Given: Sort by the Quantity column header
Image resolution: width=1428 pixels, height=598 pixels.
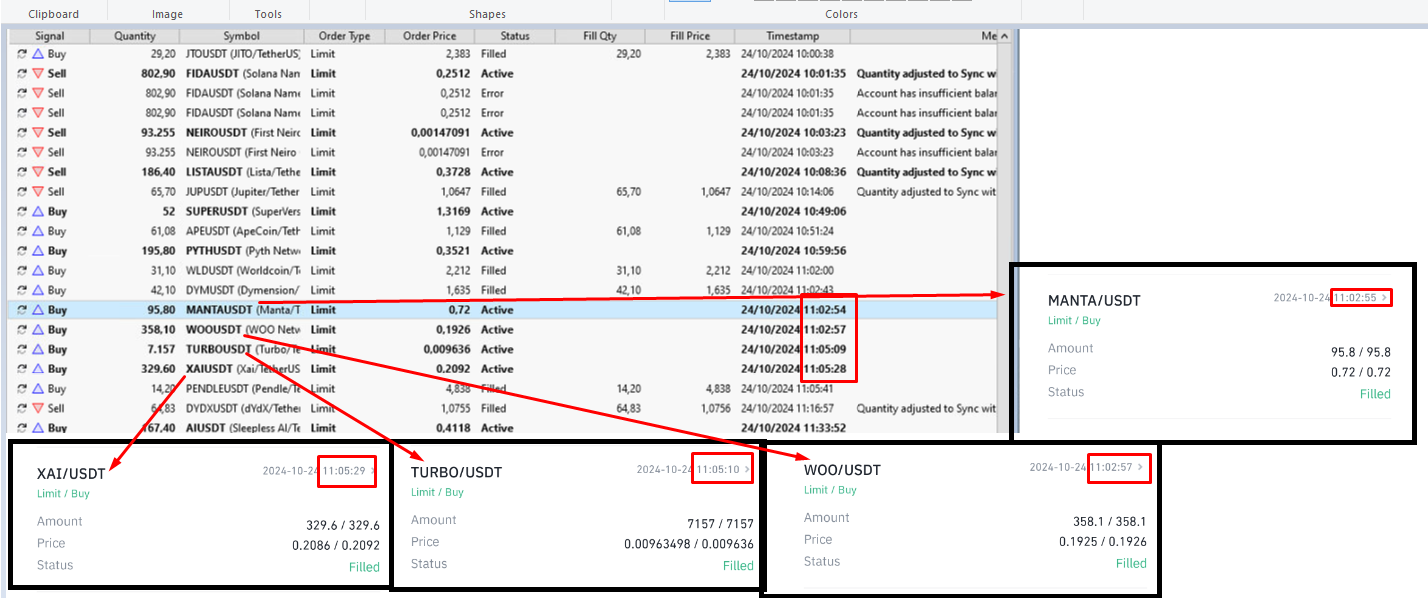Looking at the screenshot, I should [135, 36].
